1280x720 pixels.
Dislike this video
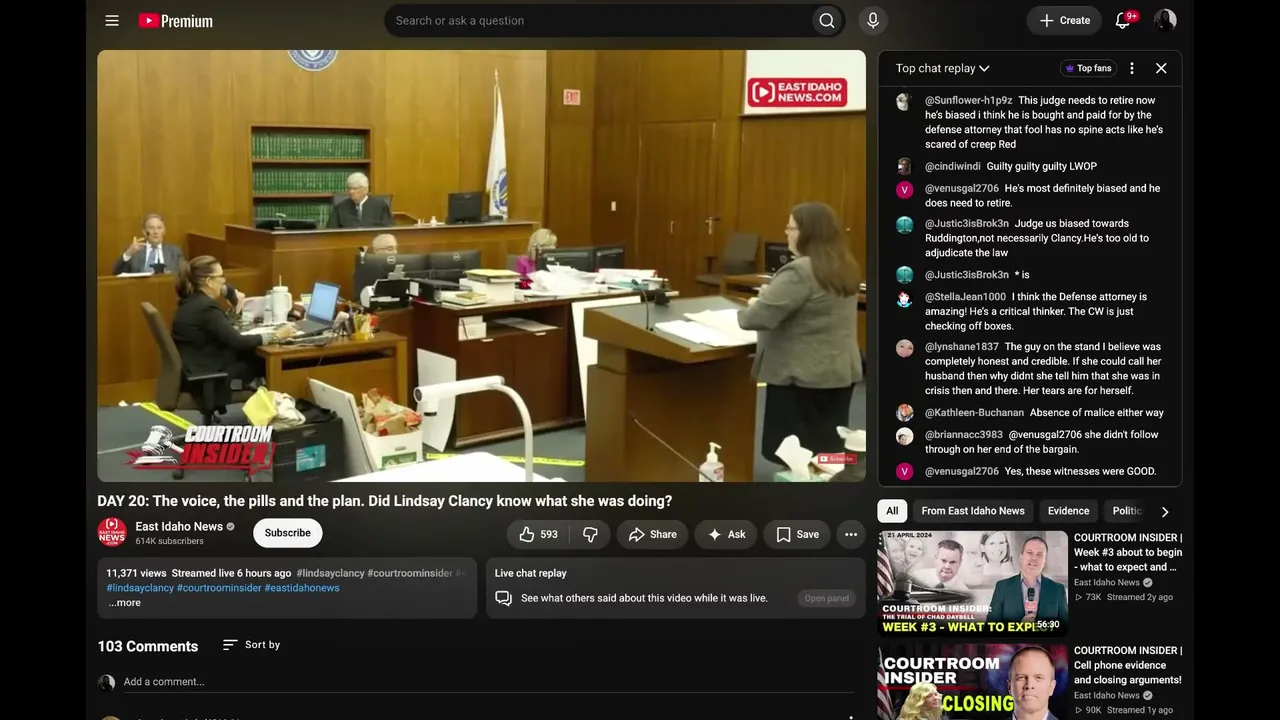point(590,534)
